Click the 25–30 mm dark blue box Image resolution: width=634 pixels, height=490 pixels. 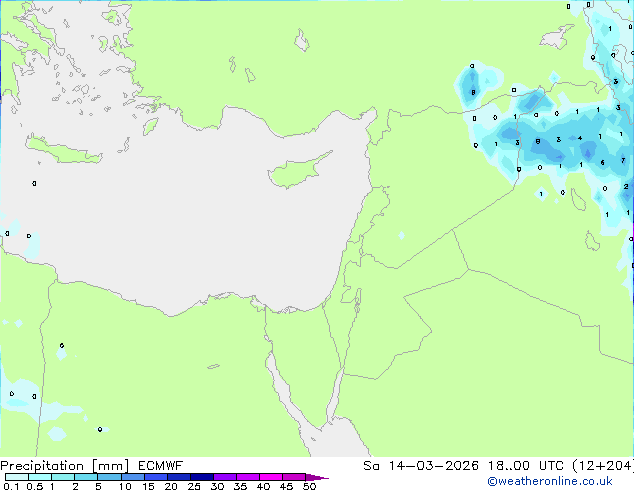pos(202,477)
